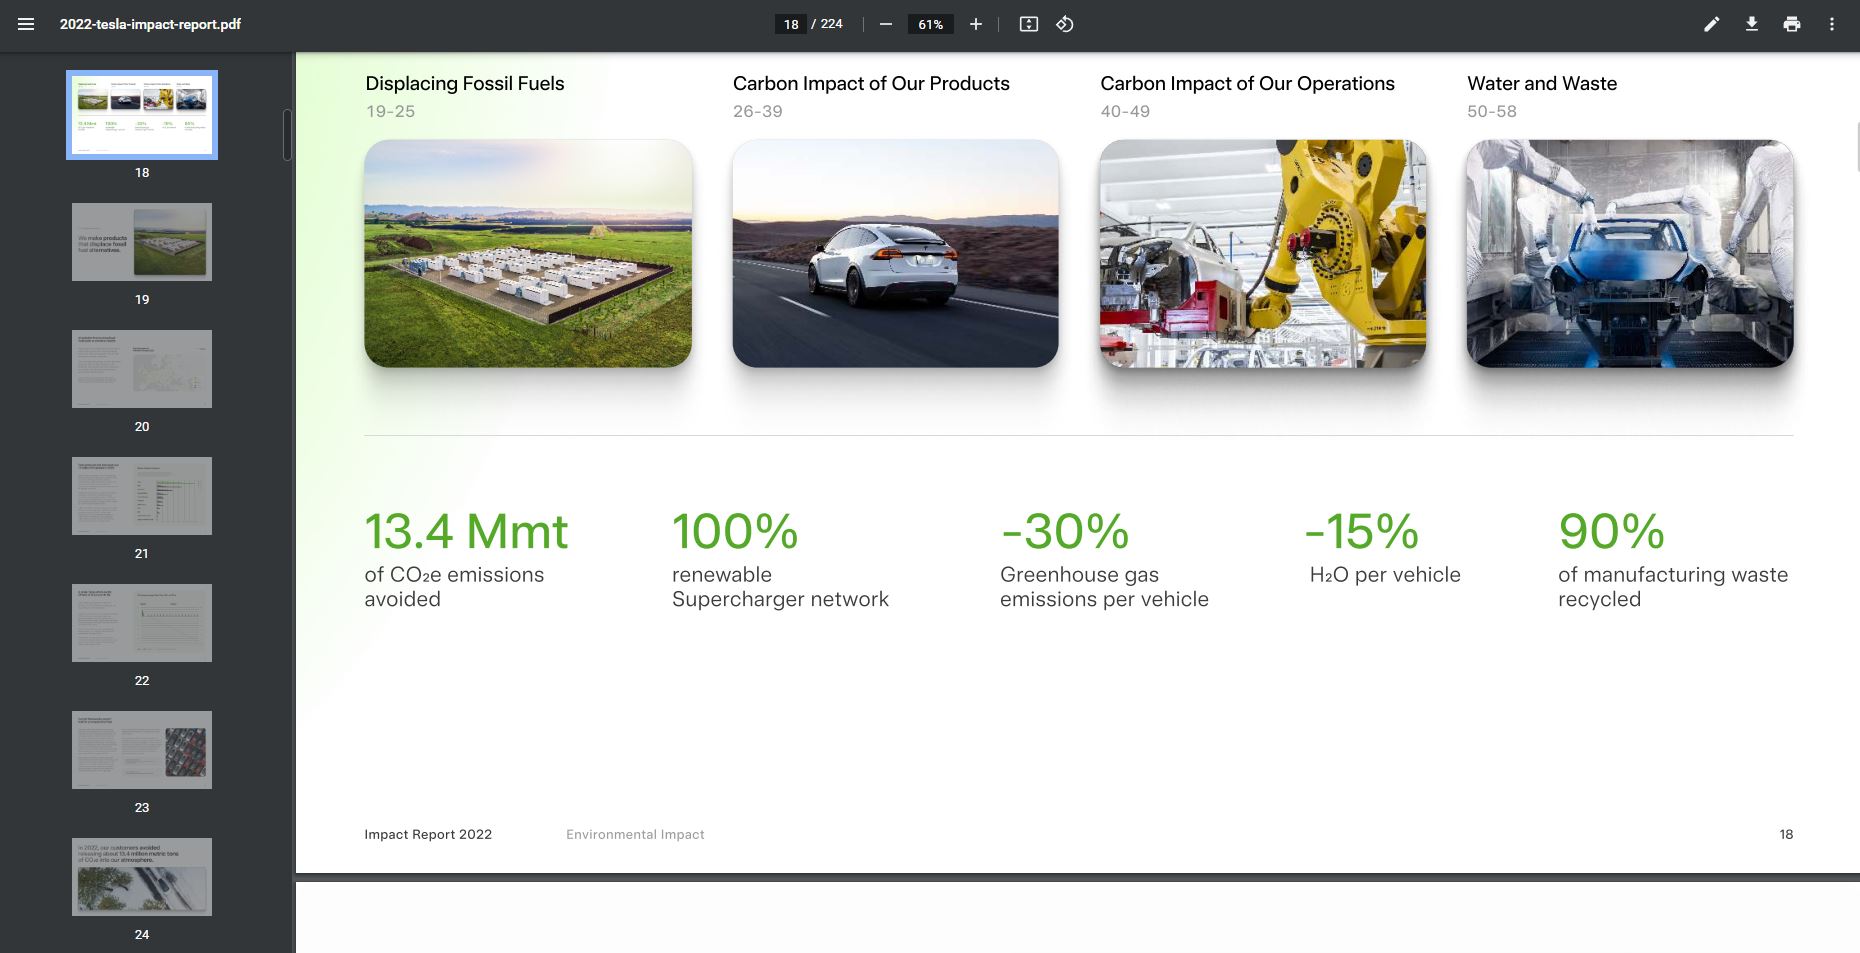Click the '26-39' page range text

(758, 111)
